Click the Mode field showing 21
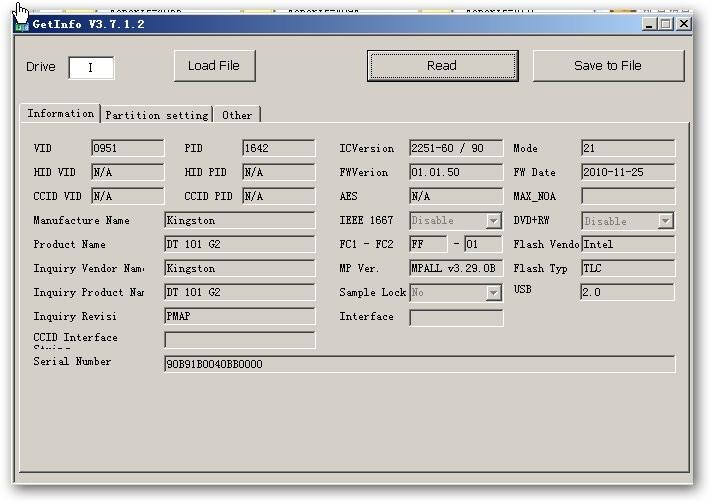711x503 pixels. click(628, 148)
